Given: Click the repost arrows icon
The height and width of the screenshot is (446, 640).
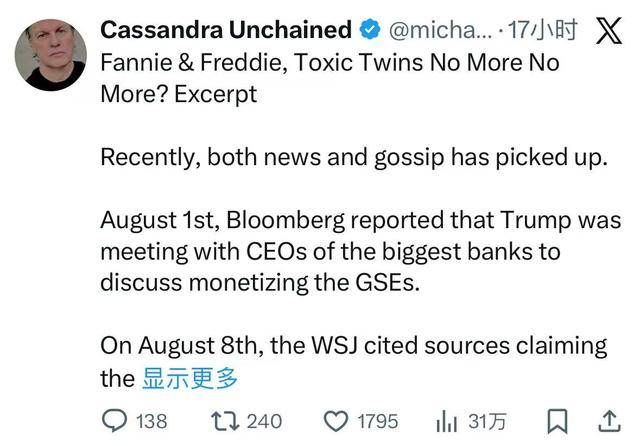Looking at the screenshot, I should pyautogui.click(x=222, y=420).
